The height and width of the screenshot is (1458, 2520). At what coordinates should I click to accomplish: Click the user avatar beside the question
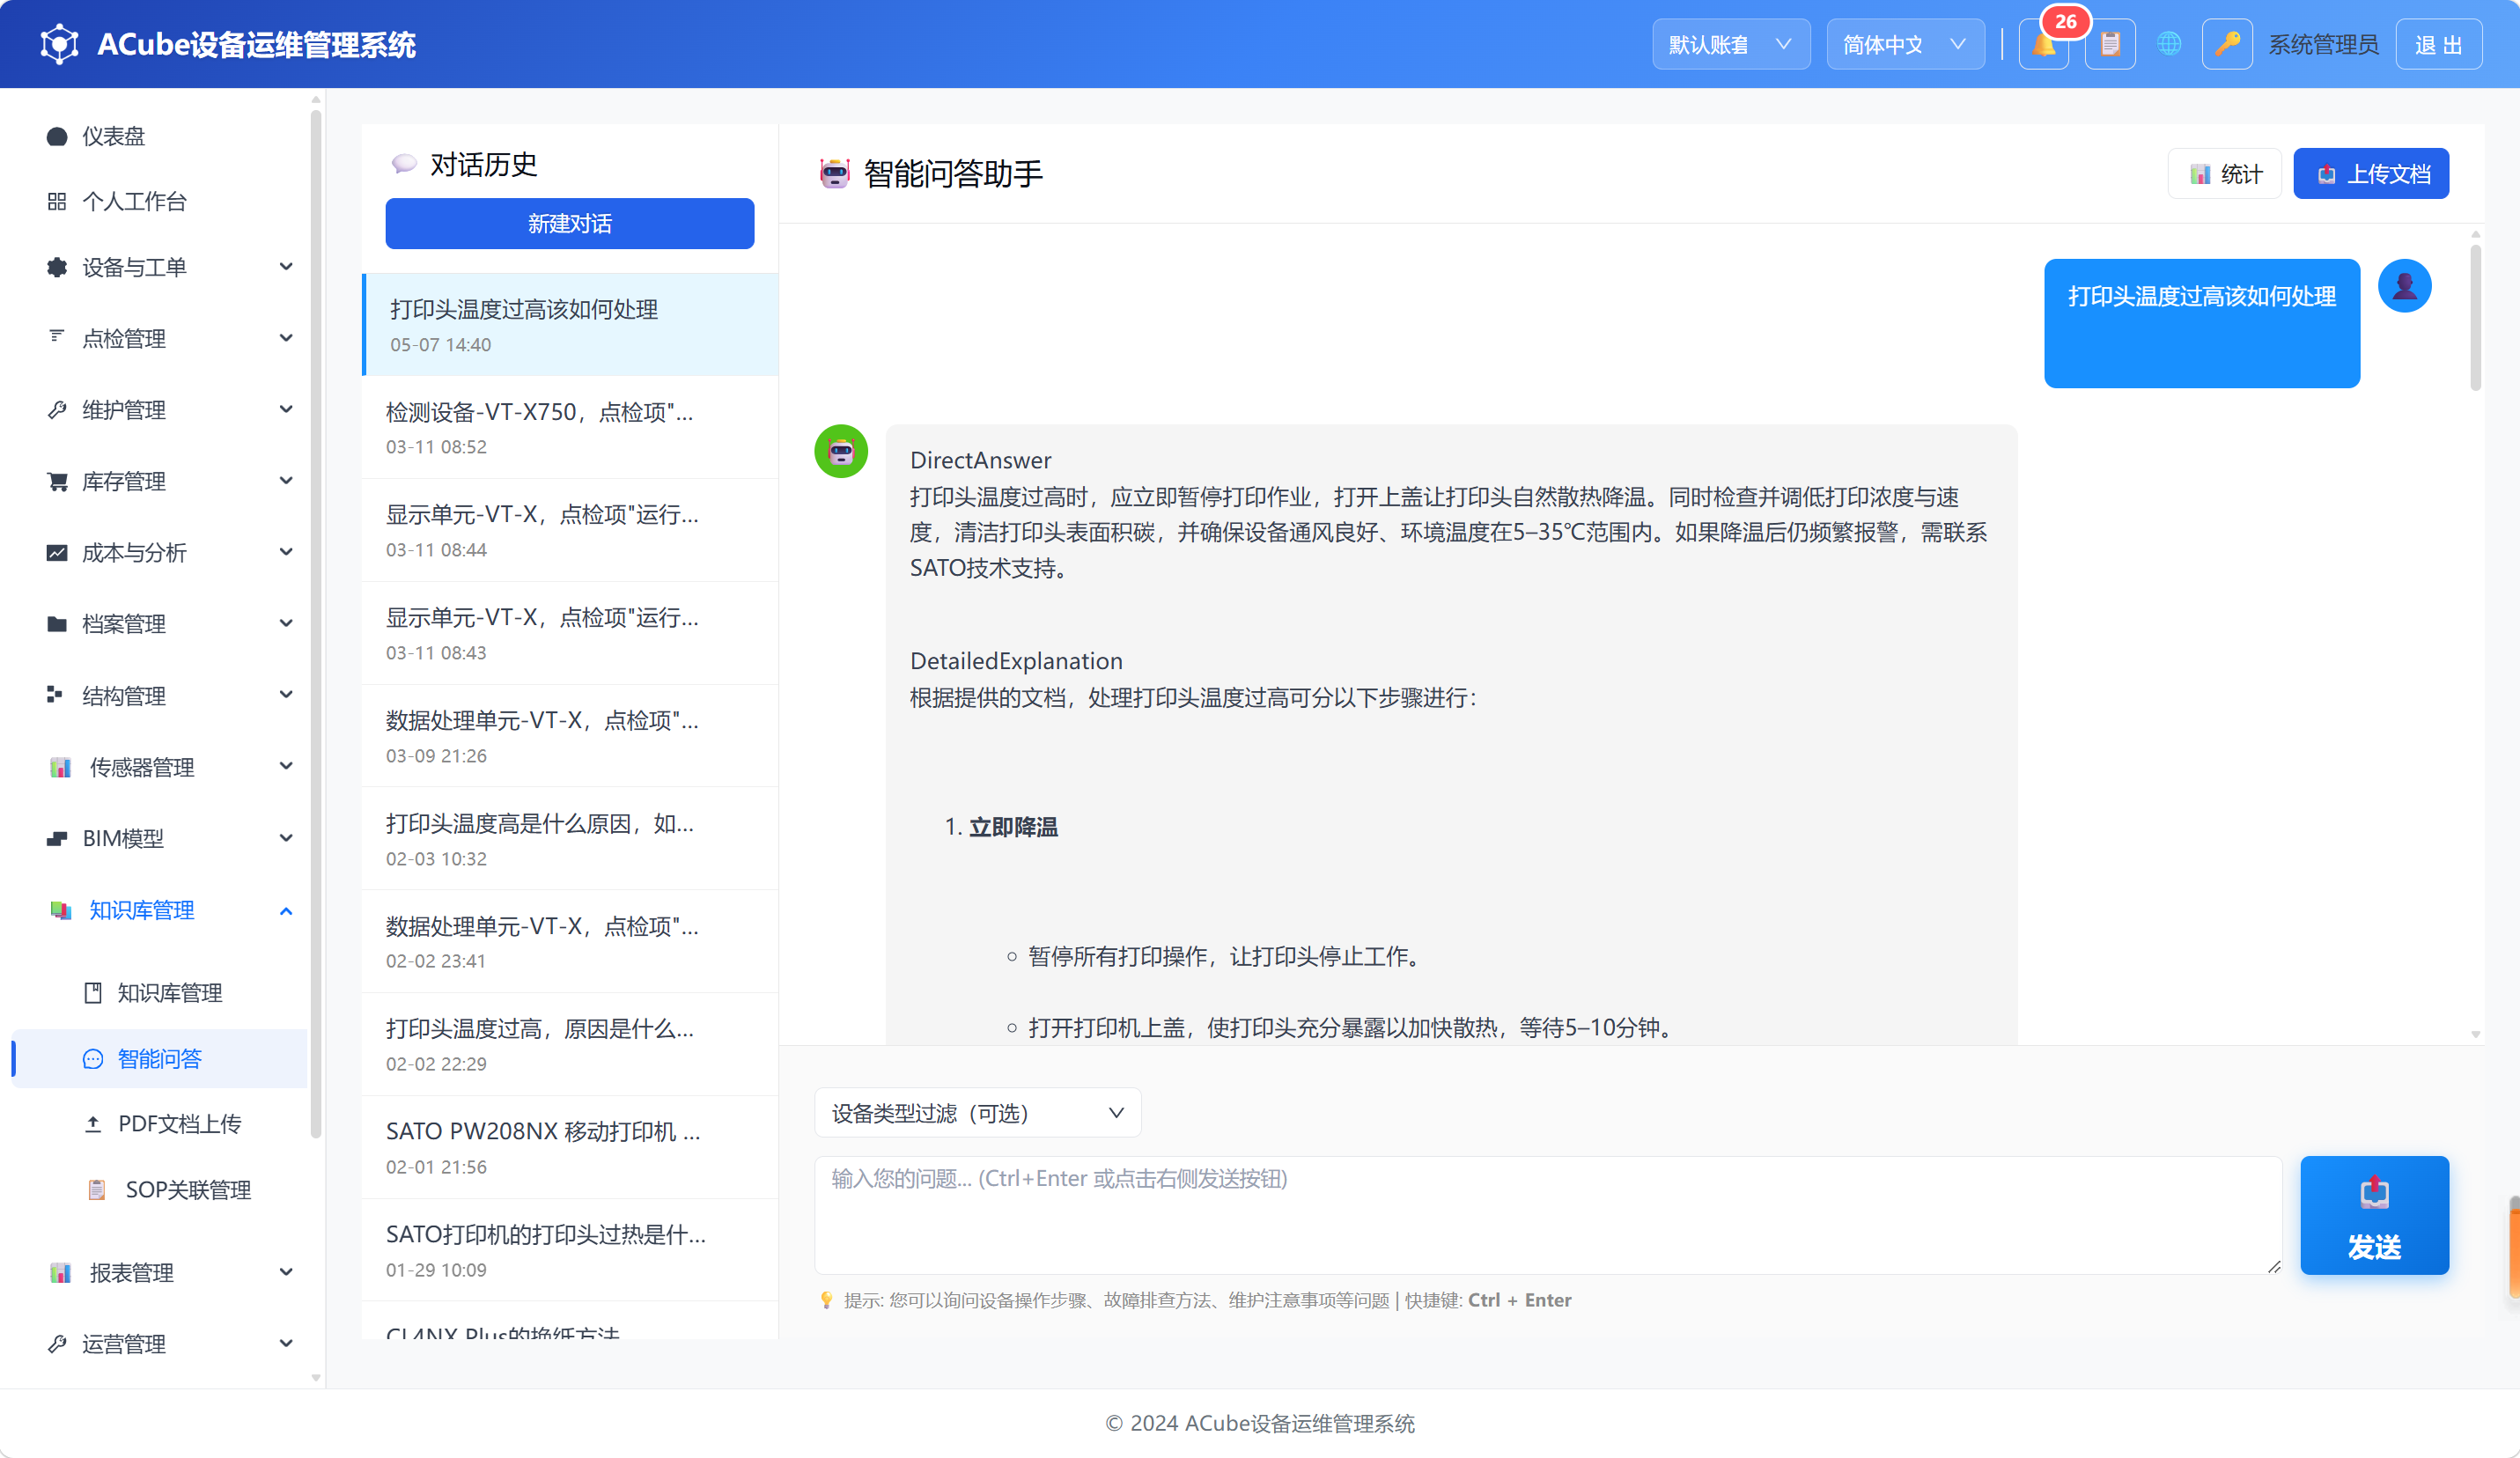point(2404,286)
